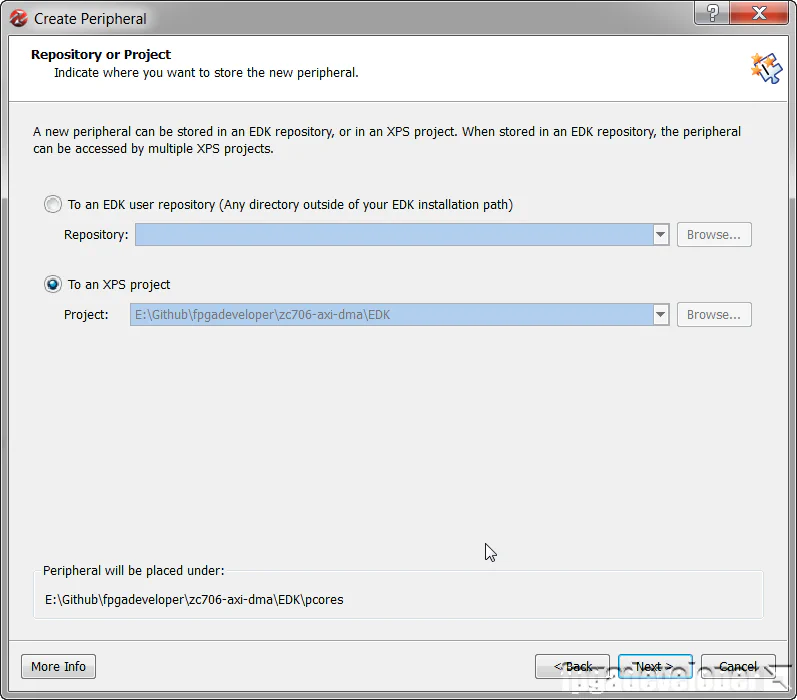Cancel the peripheral wizard
The height and width of the screenshot is (700, 797).
click(738, 666)
